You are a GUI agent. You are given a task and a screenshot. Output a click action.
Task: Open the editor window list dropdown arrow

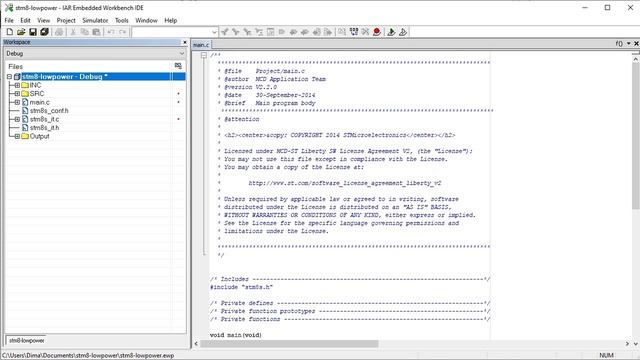[629, 43]
